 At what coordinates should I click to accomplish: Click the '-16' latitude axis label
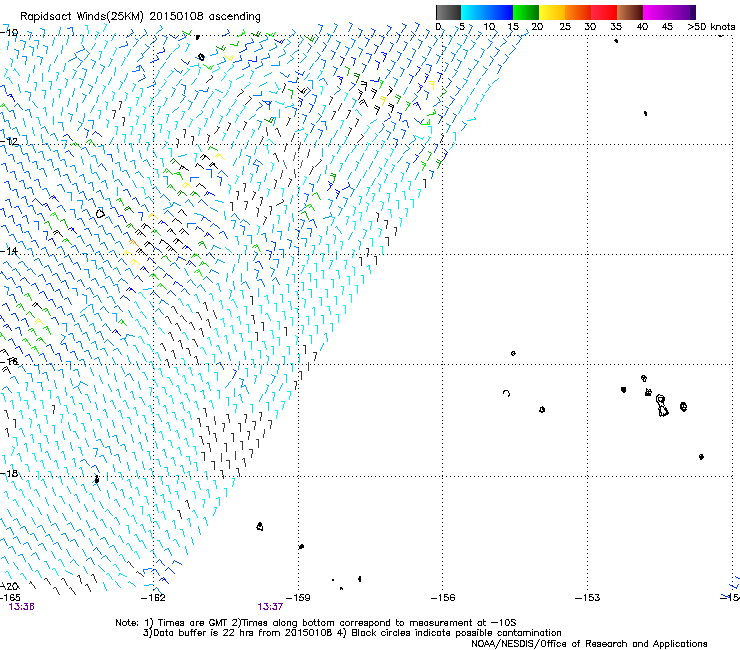(9, 362)
